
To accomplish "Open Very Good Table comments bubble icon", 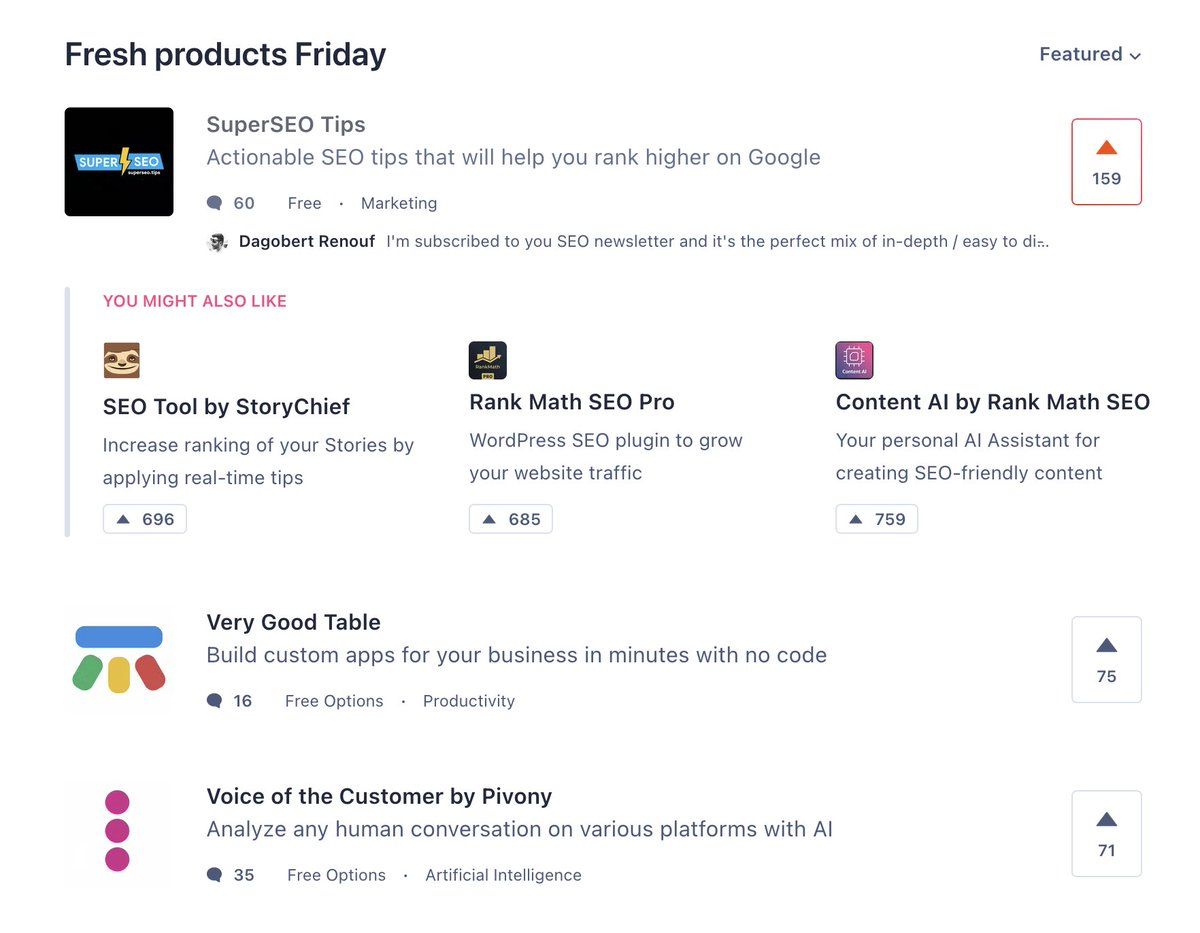I will click(214, 701).
